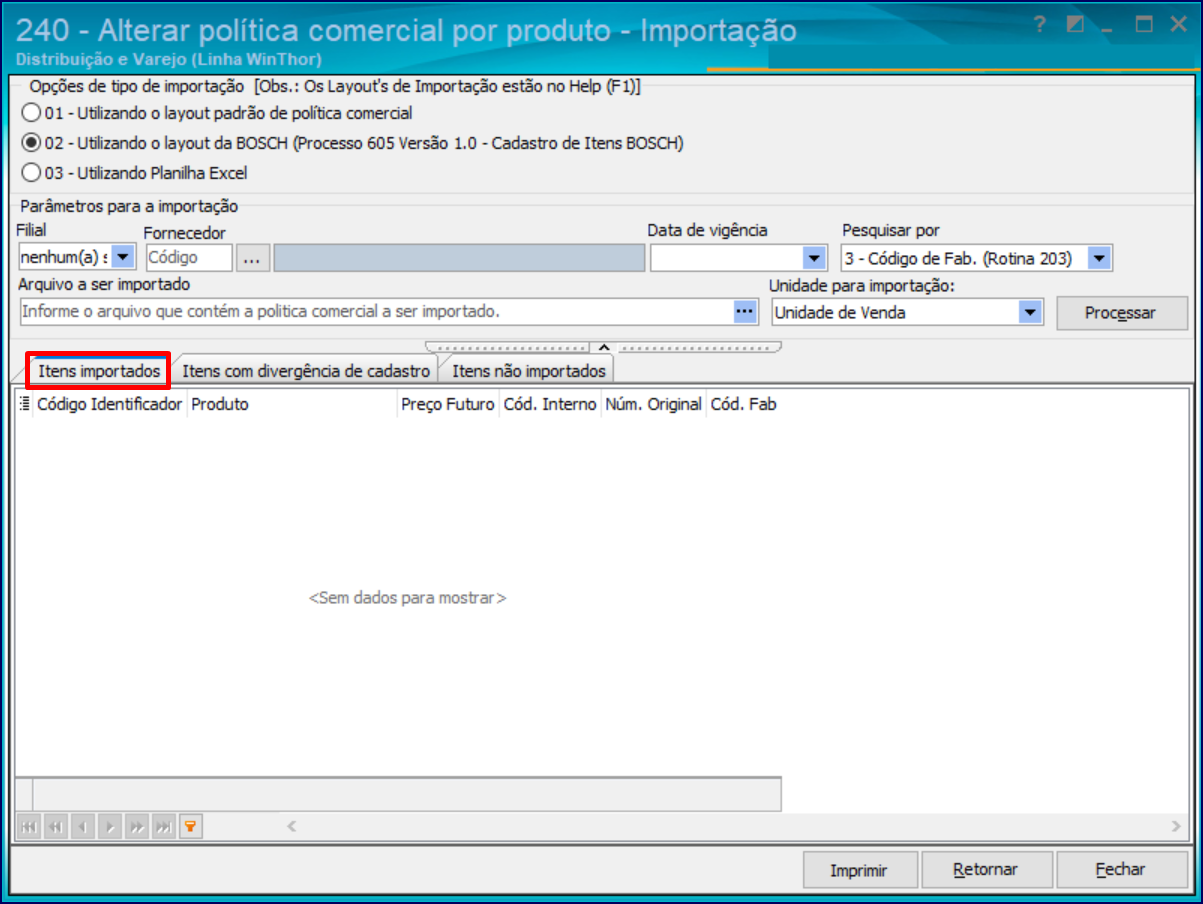Click next page navigation icon

coord(137,826)
